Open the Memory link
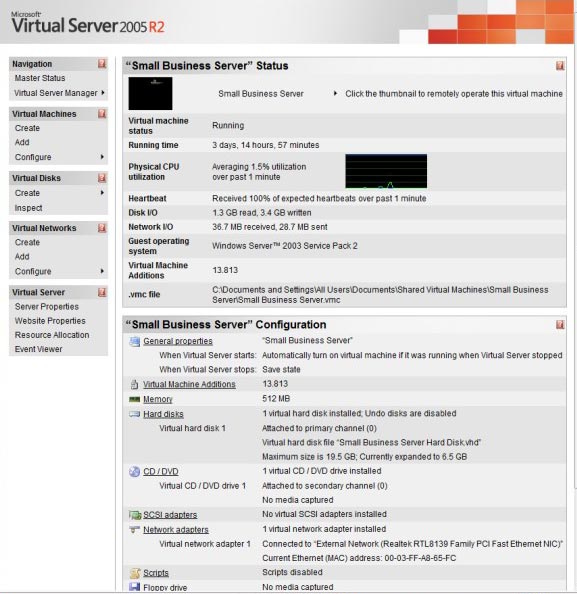This screenshot has height=594, width=577. [158, 399]
